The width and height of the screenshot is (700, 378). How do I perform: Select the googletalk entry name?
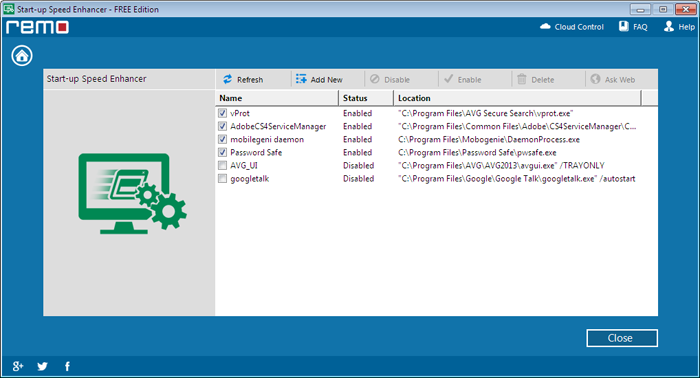click(x=250, y=179)
